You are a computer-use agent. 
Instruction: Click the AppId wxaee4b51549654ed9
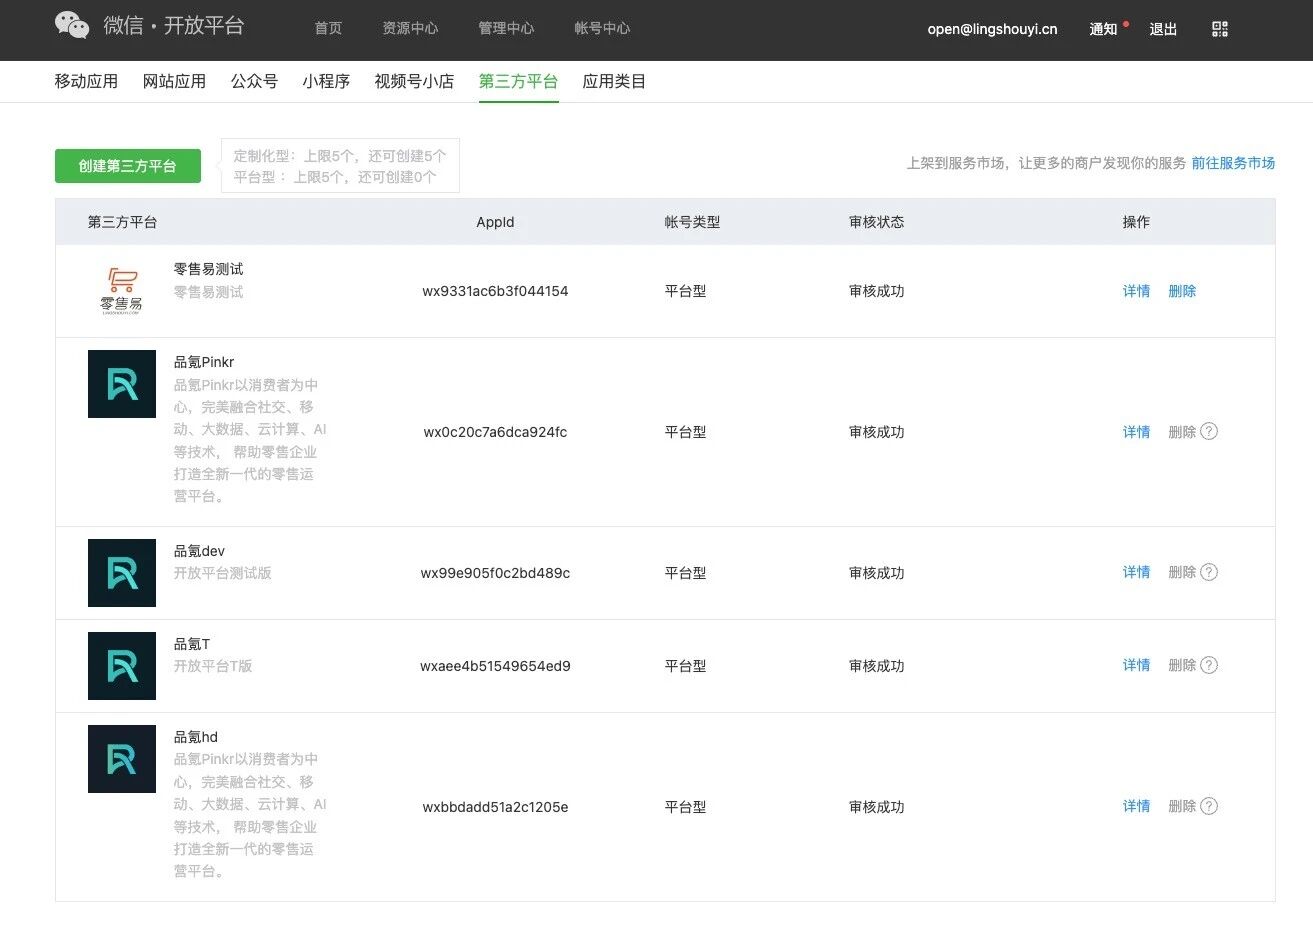pos(495,666)
